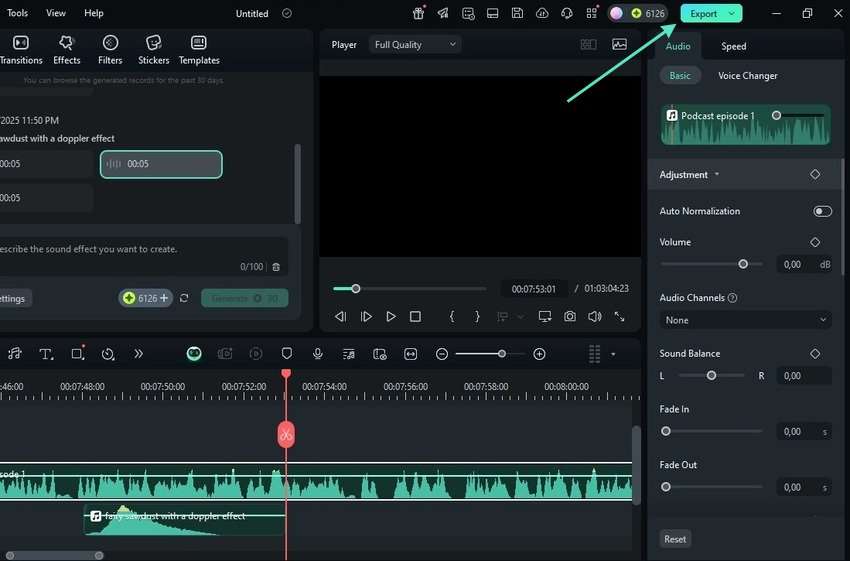Take a snapshot with camera icon

[570, 317]
